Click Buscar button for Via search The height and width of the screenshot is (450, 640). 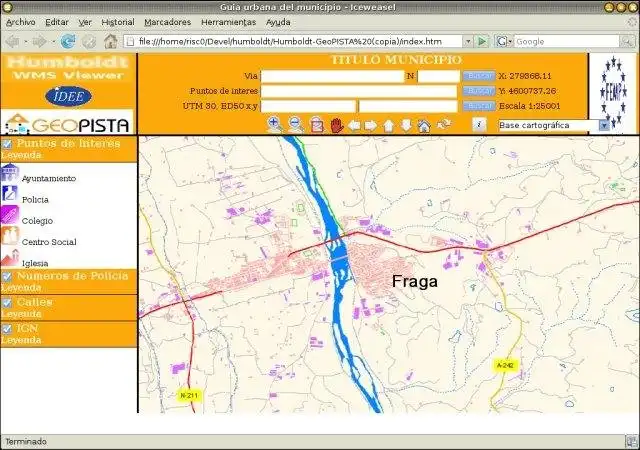(x=479, y=76)
